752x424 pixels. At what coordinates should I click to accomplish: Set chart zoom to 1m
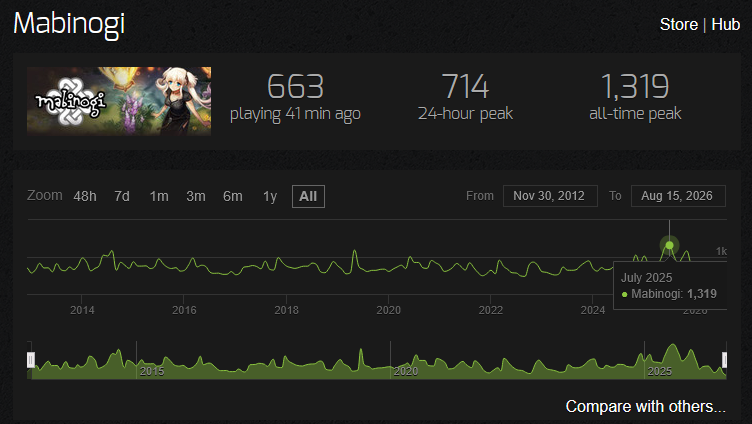(x=159, y=196)
